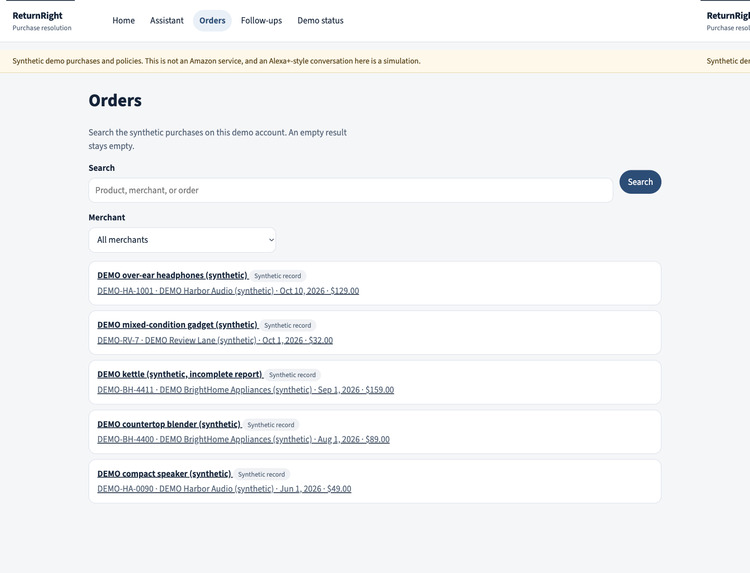Open order details DEMO-RV-7 Review Lane
This screenshot has width=750, height=573.
click(x=215, y=340)
